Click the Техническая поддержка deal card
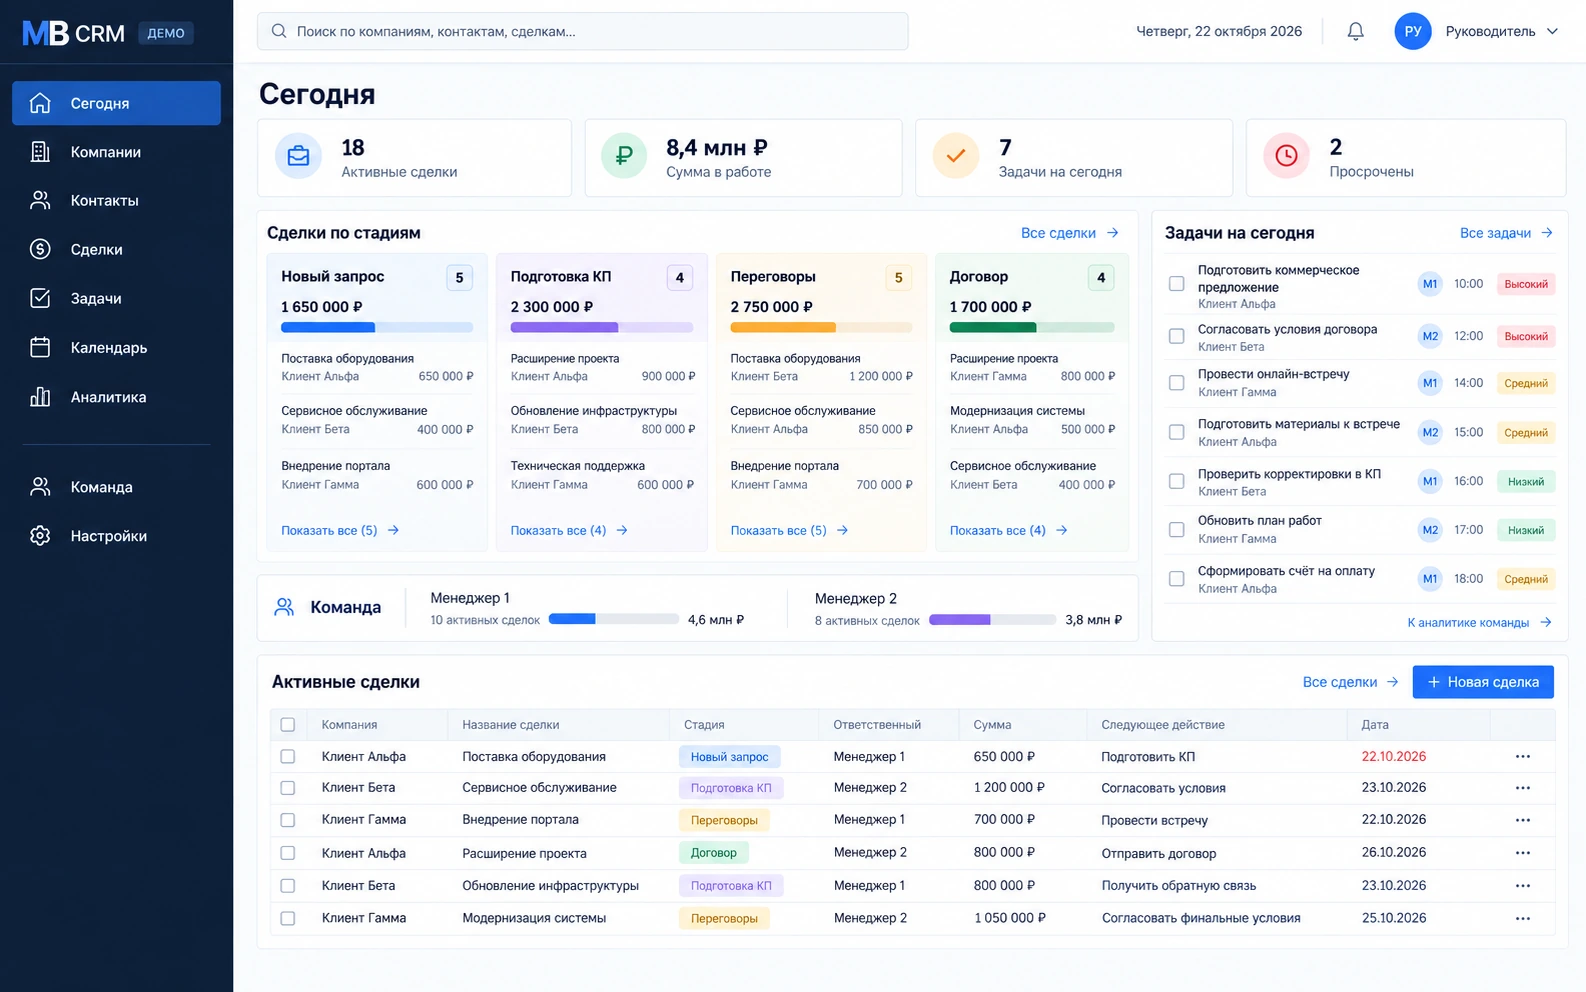Image resolution: width=1586 pixels, height=992 pixels. tap(603, 475)
